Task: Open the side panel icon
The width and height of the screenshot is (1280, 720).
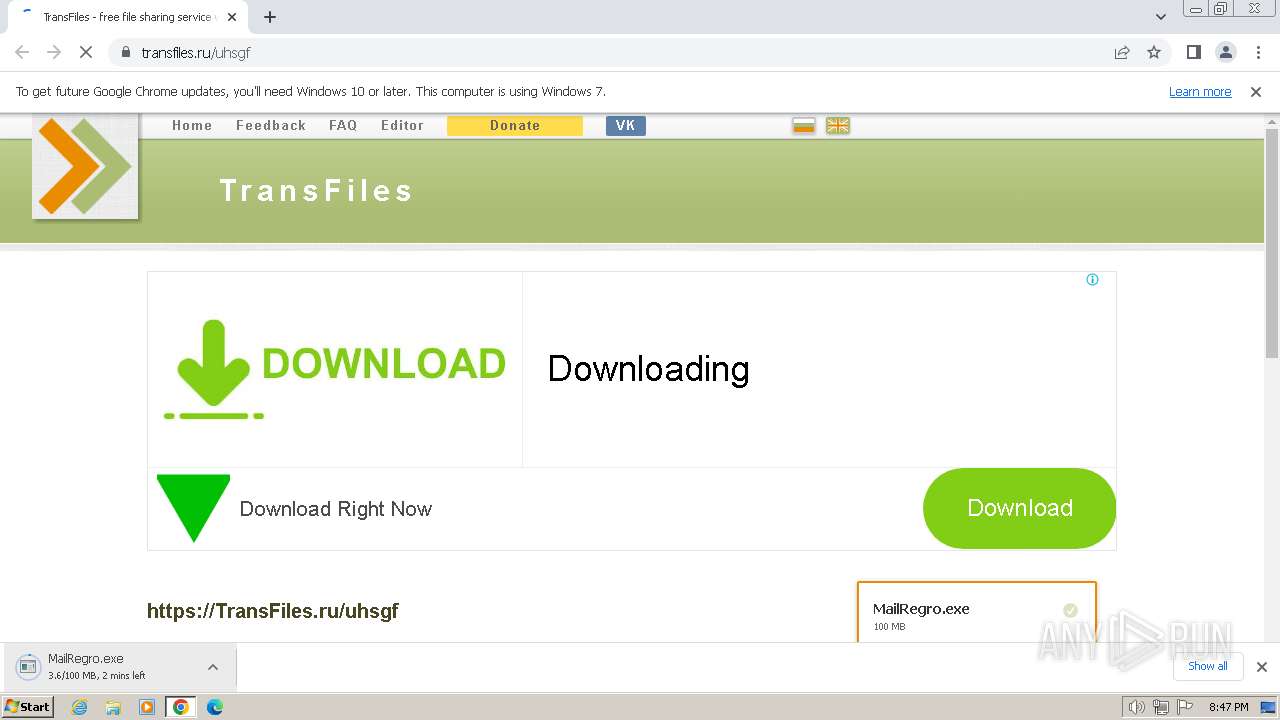Action: (1193, 53)
